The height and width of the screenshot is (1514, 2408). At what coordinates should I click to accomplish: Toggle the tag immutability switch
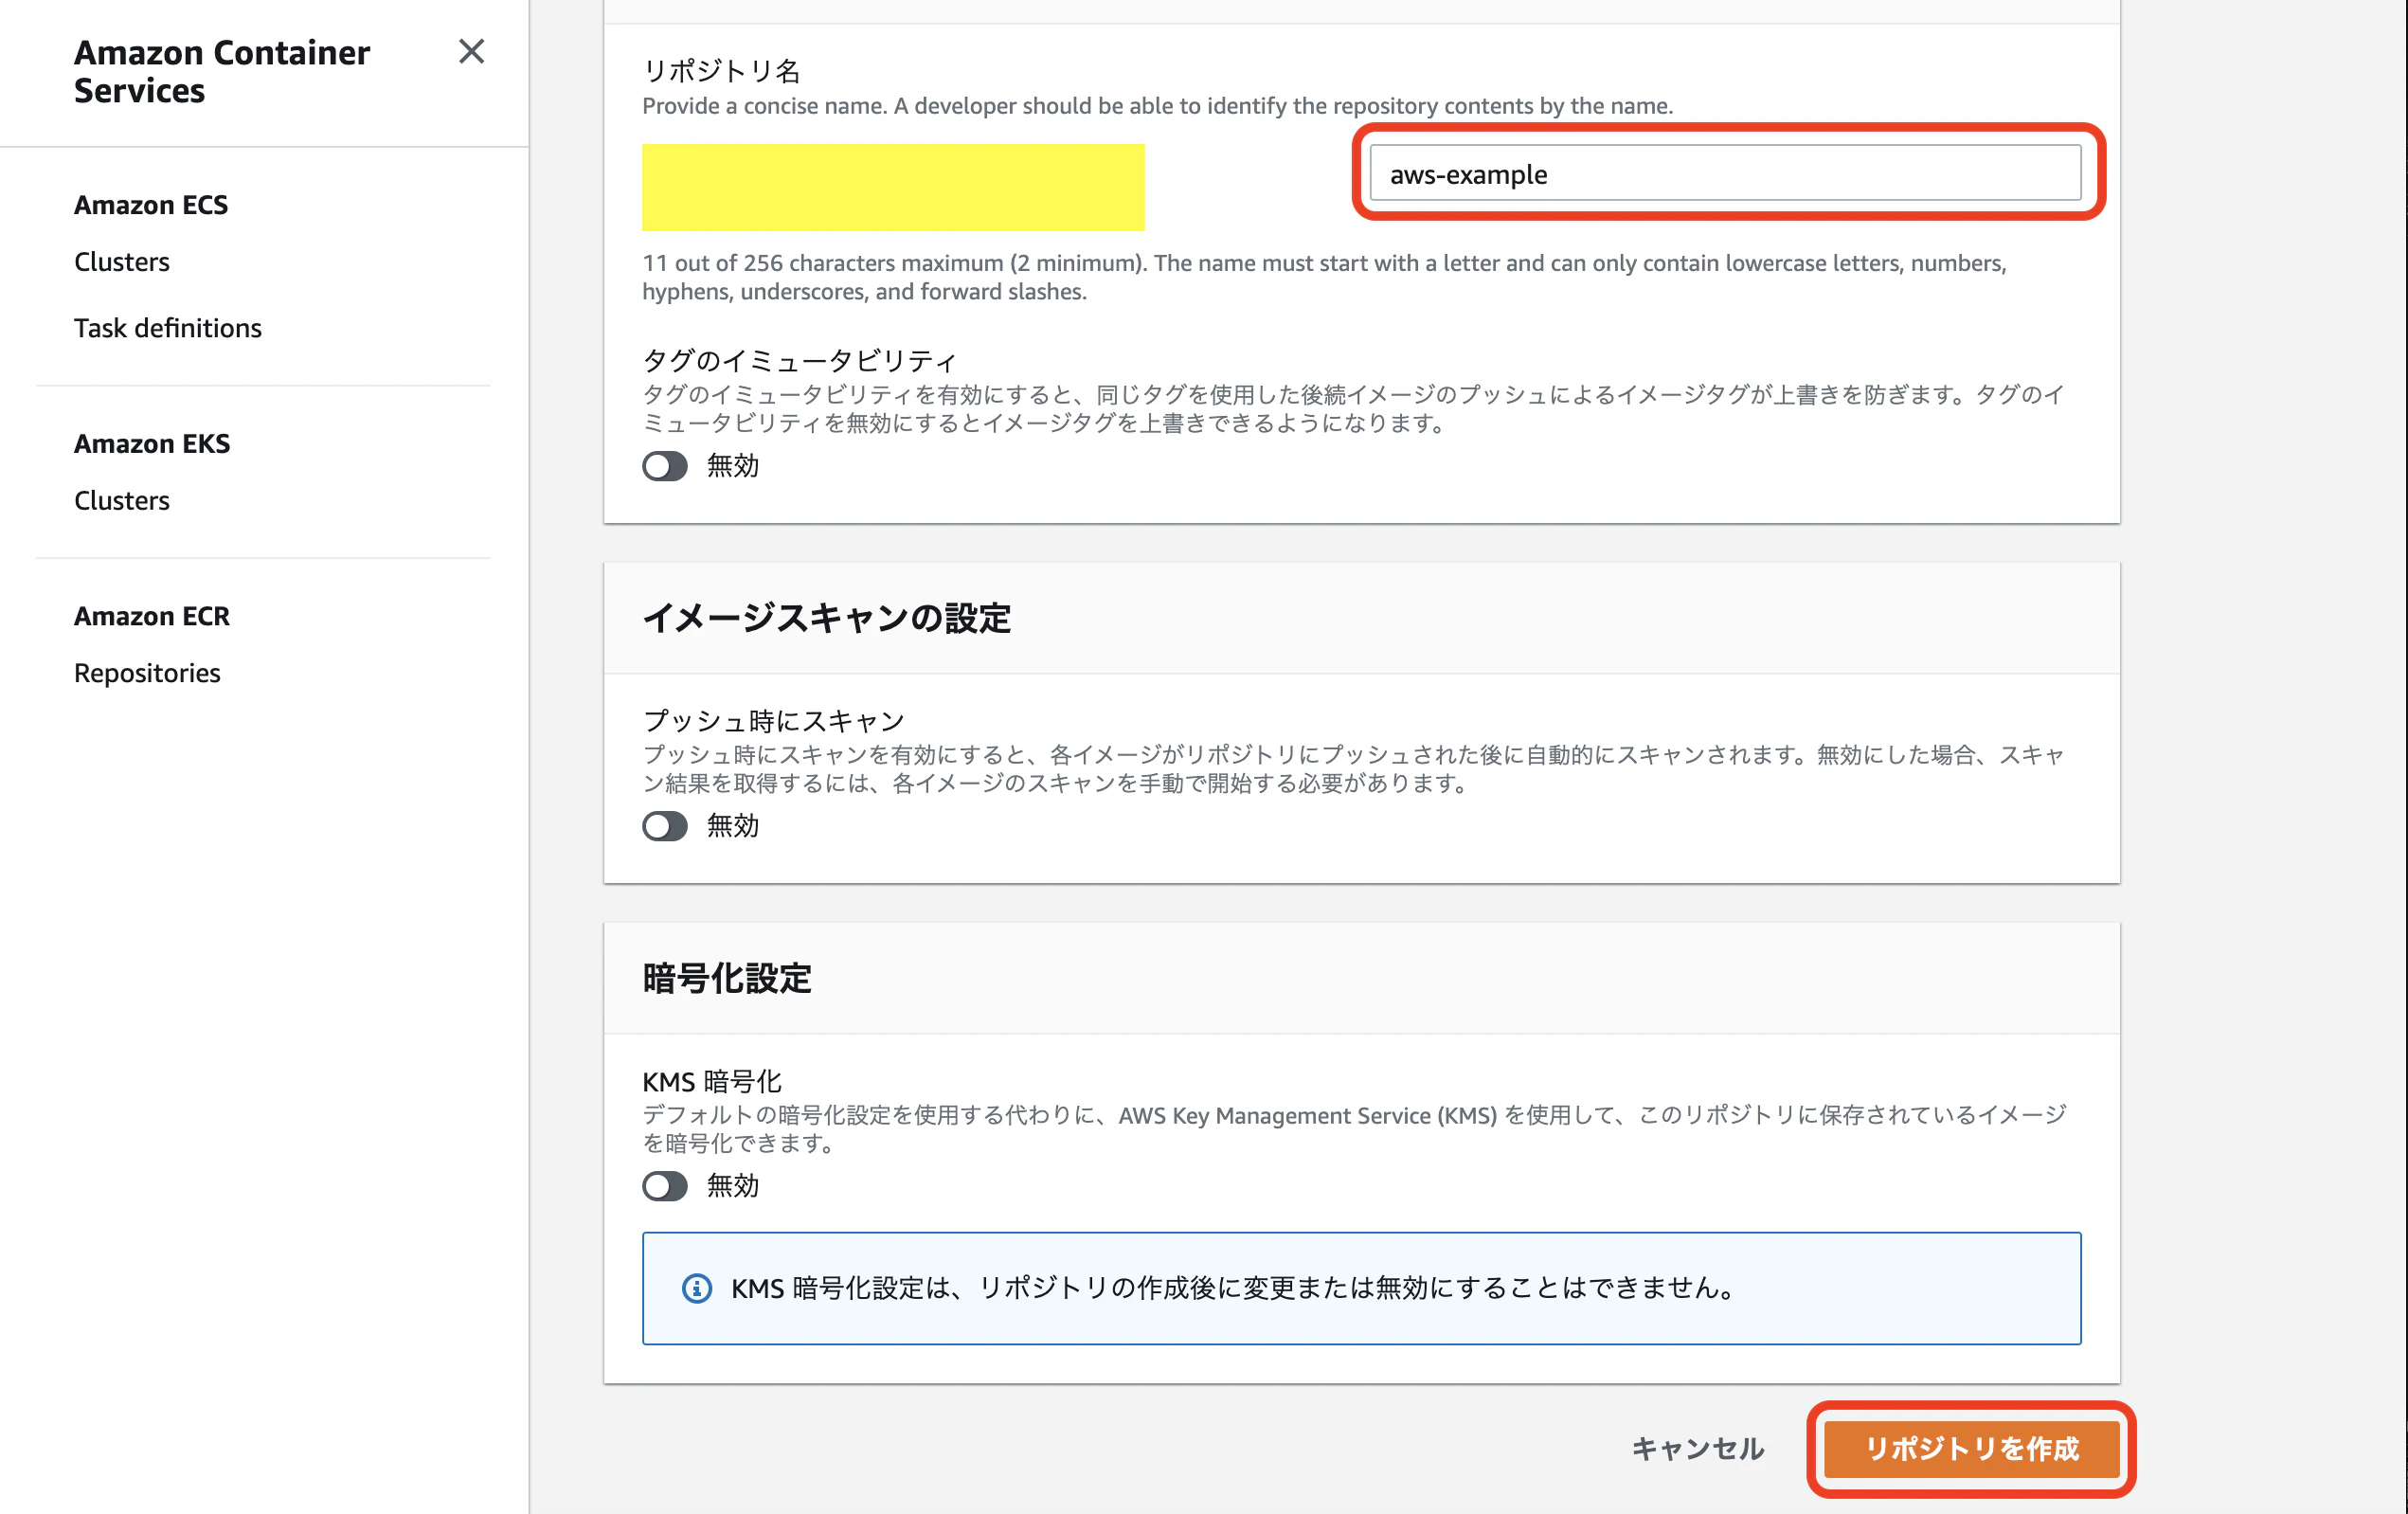pyautogui.click(x=665, y=466)
